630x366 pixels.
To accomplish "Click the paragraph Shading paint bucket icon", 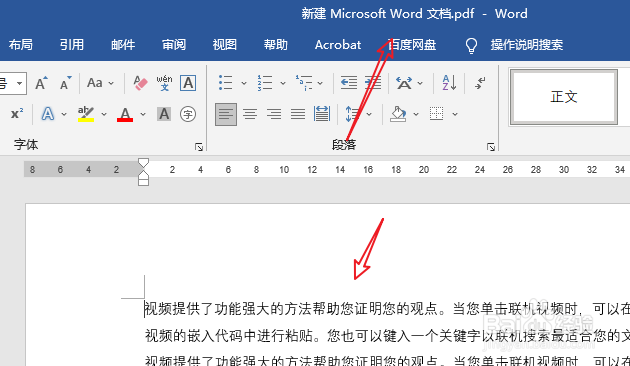I will pos(398,114).
